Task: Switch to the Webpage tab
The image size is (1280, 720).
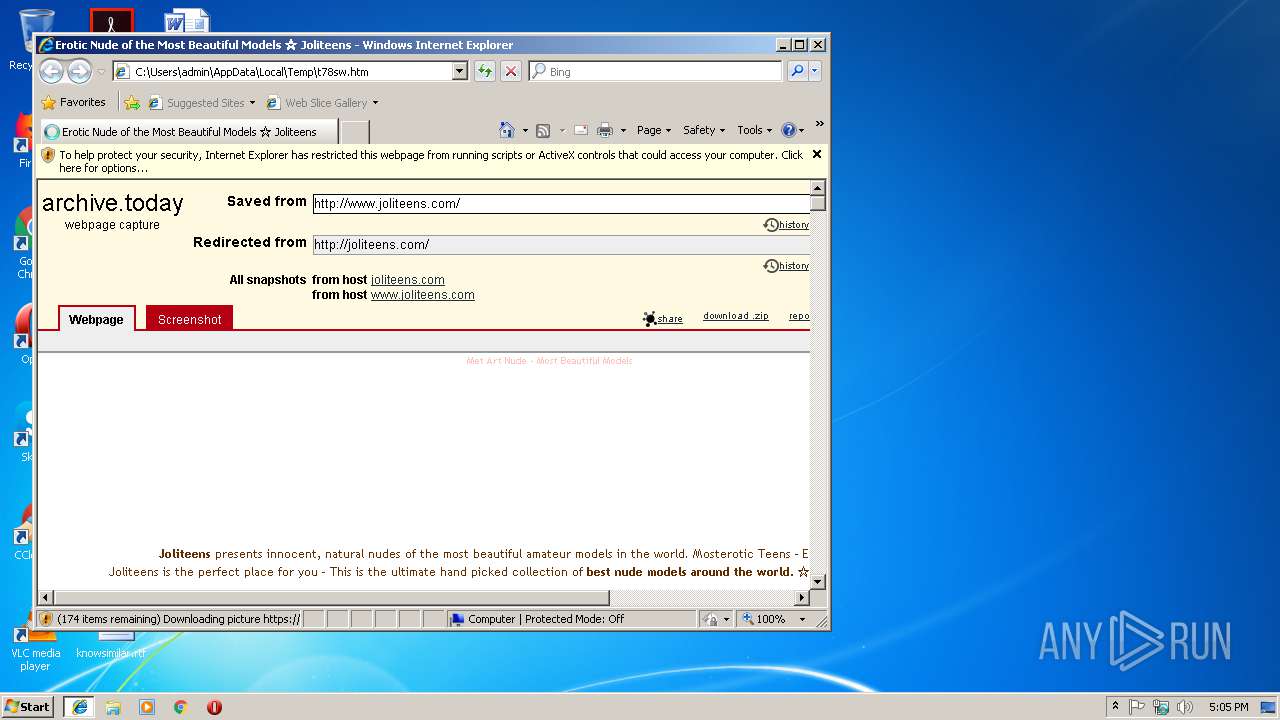Action: point(96,319)
